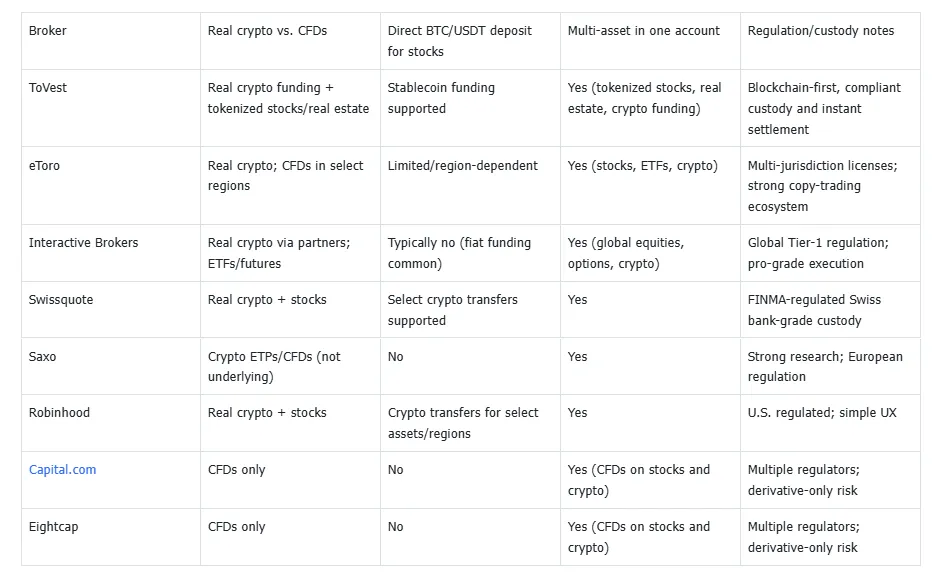Click the 'Real crypto vs. CFDs' header

267,31
